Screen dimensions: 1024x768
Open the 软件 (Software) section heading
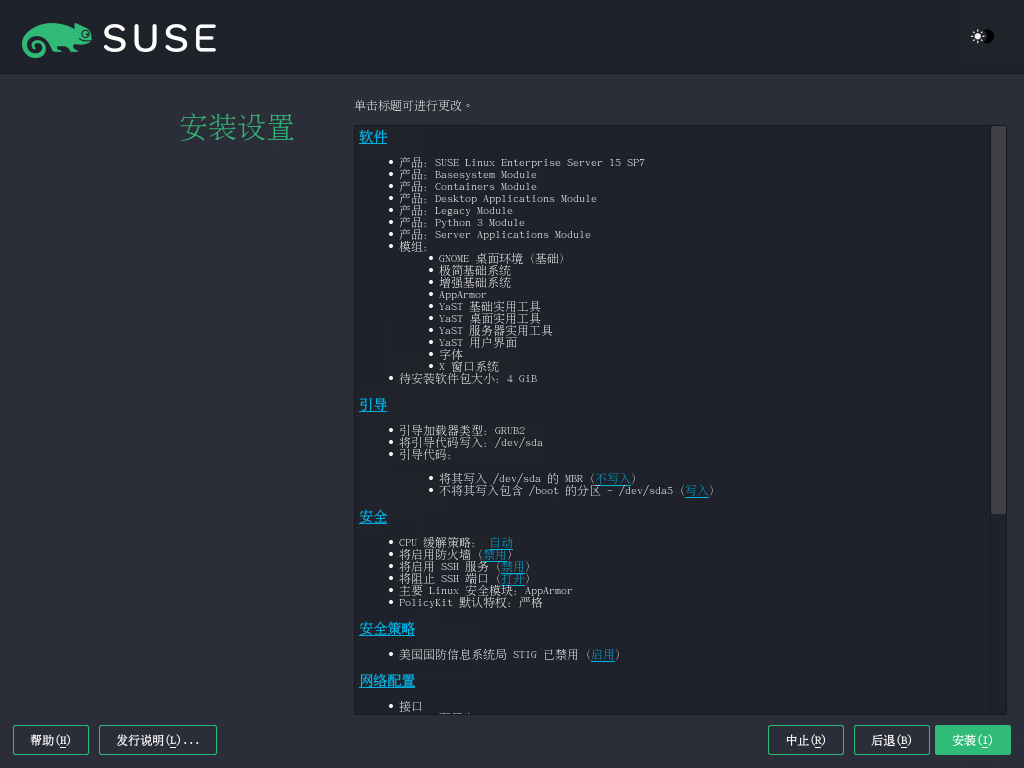click(x=373, y=137)
